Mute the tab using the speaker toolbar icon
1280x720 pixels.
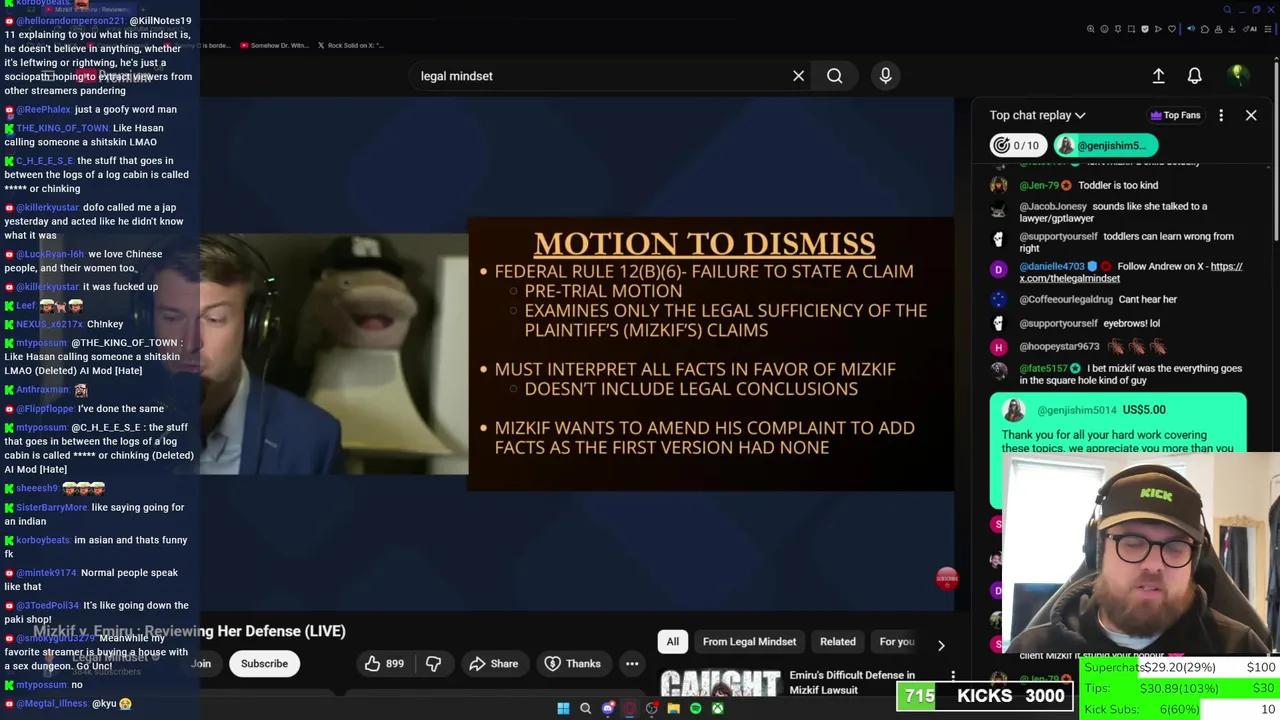(x=1191, y=29)
